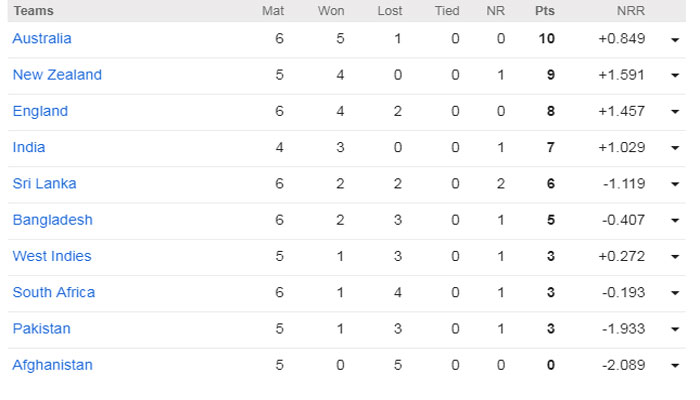The width and height of the screenshot is (700, 400).
Task: Open the Sri Lanka team page
Action: [44, 184]
